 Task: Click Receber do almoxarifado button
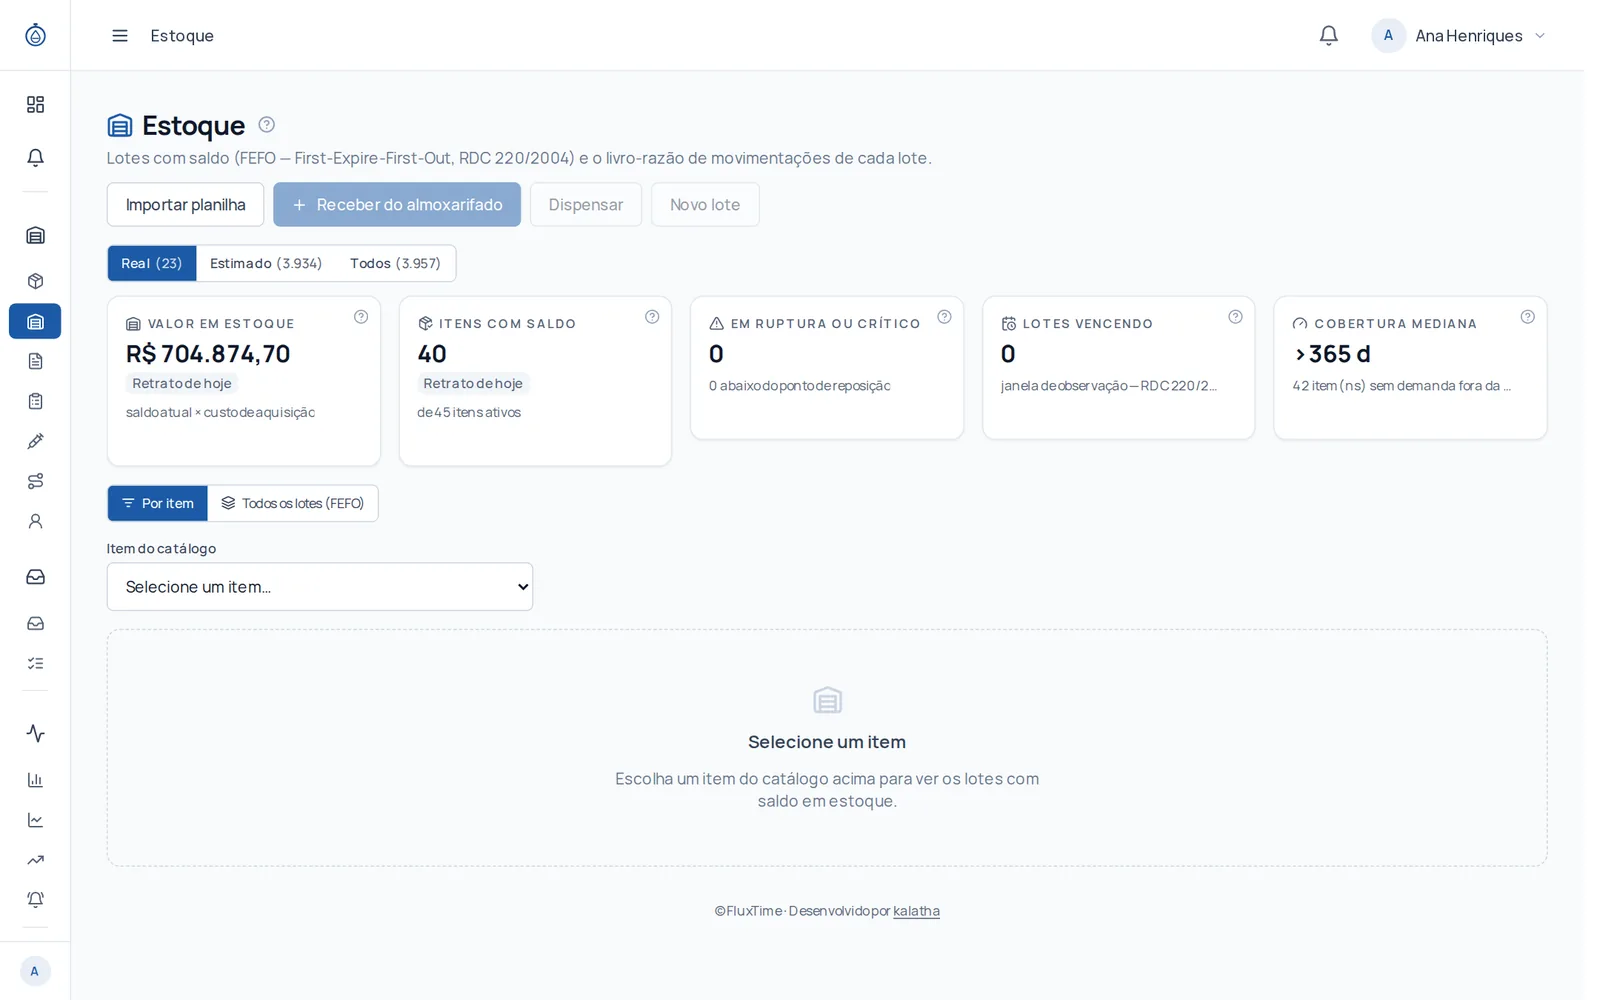pyautogui.click(x=397, y=205)
